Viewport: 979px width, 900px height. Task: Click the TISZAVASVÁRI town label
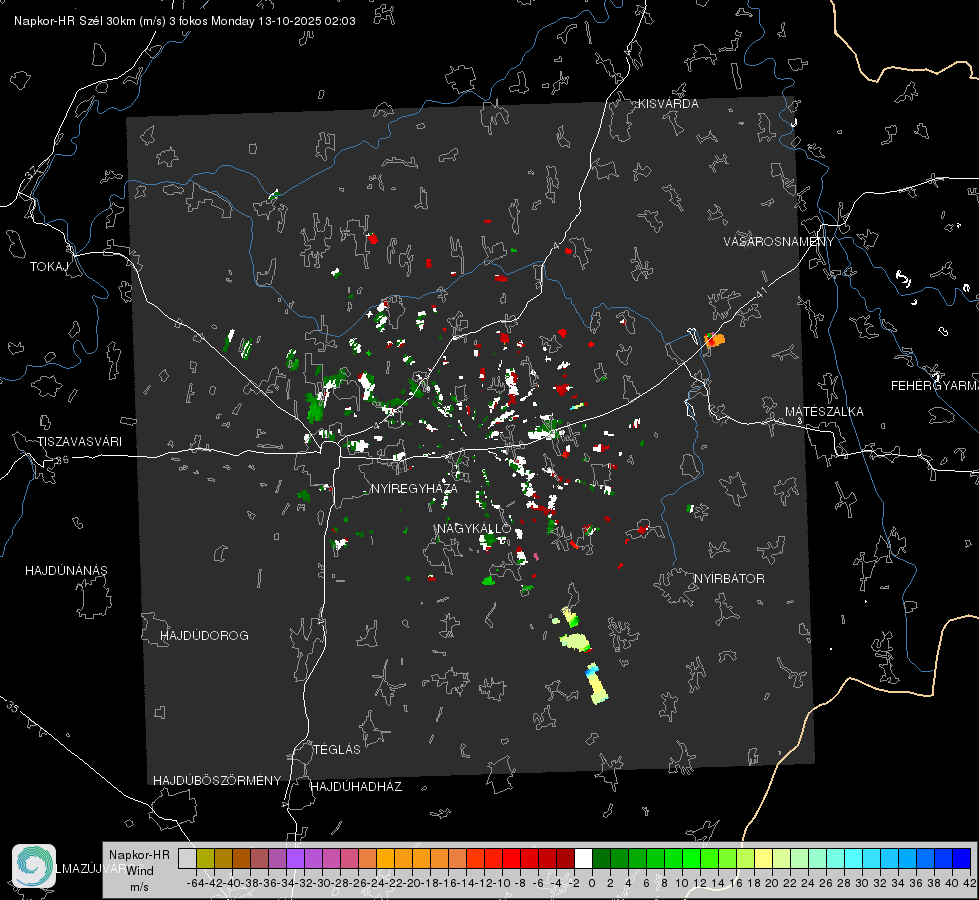(x=79, y=442)
